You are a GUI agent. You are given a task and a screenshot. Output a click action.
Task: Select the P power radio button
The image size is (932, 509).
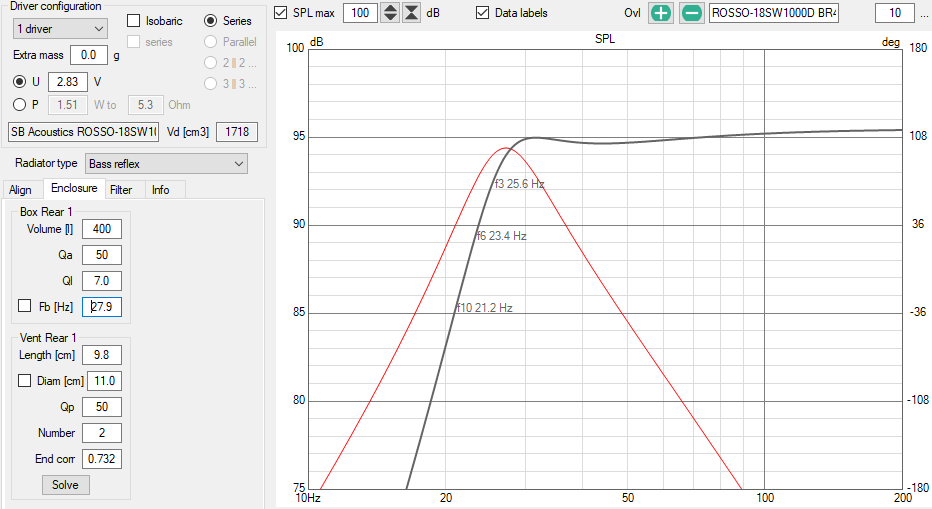(20, 105)
